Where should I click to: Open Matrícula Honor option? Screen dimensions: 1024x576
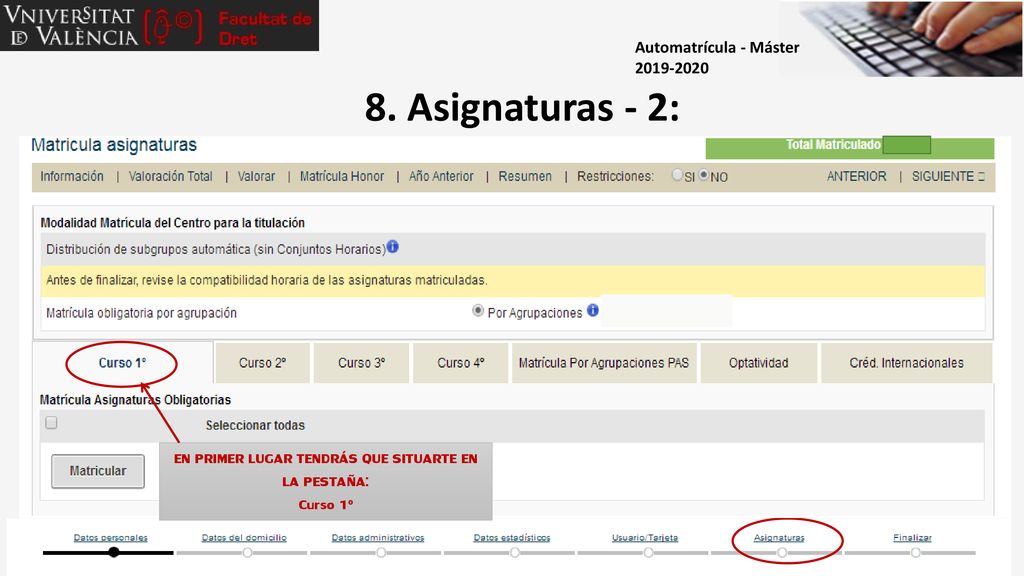coord(342,176)
